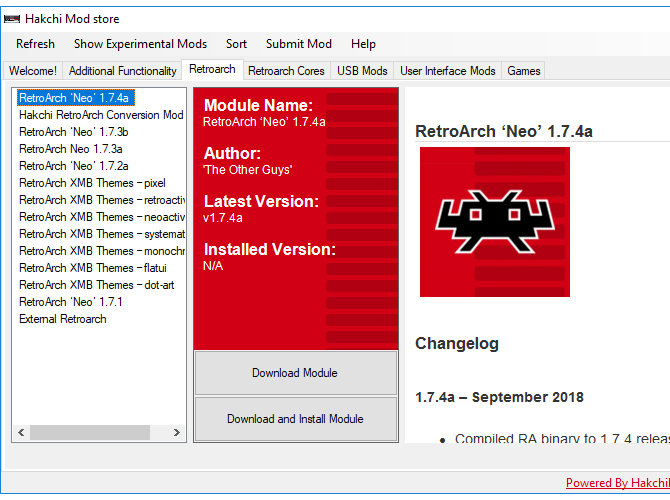Open the Help menu

coord(363,44)
